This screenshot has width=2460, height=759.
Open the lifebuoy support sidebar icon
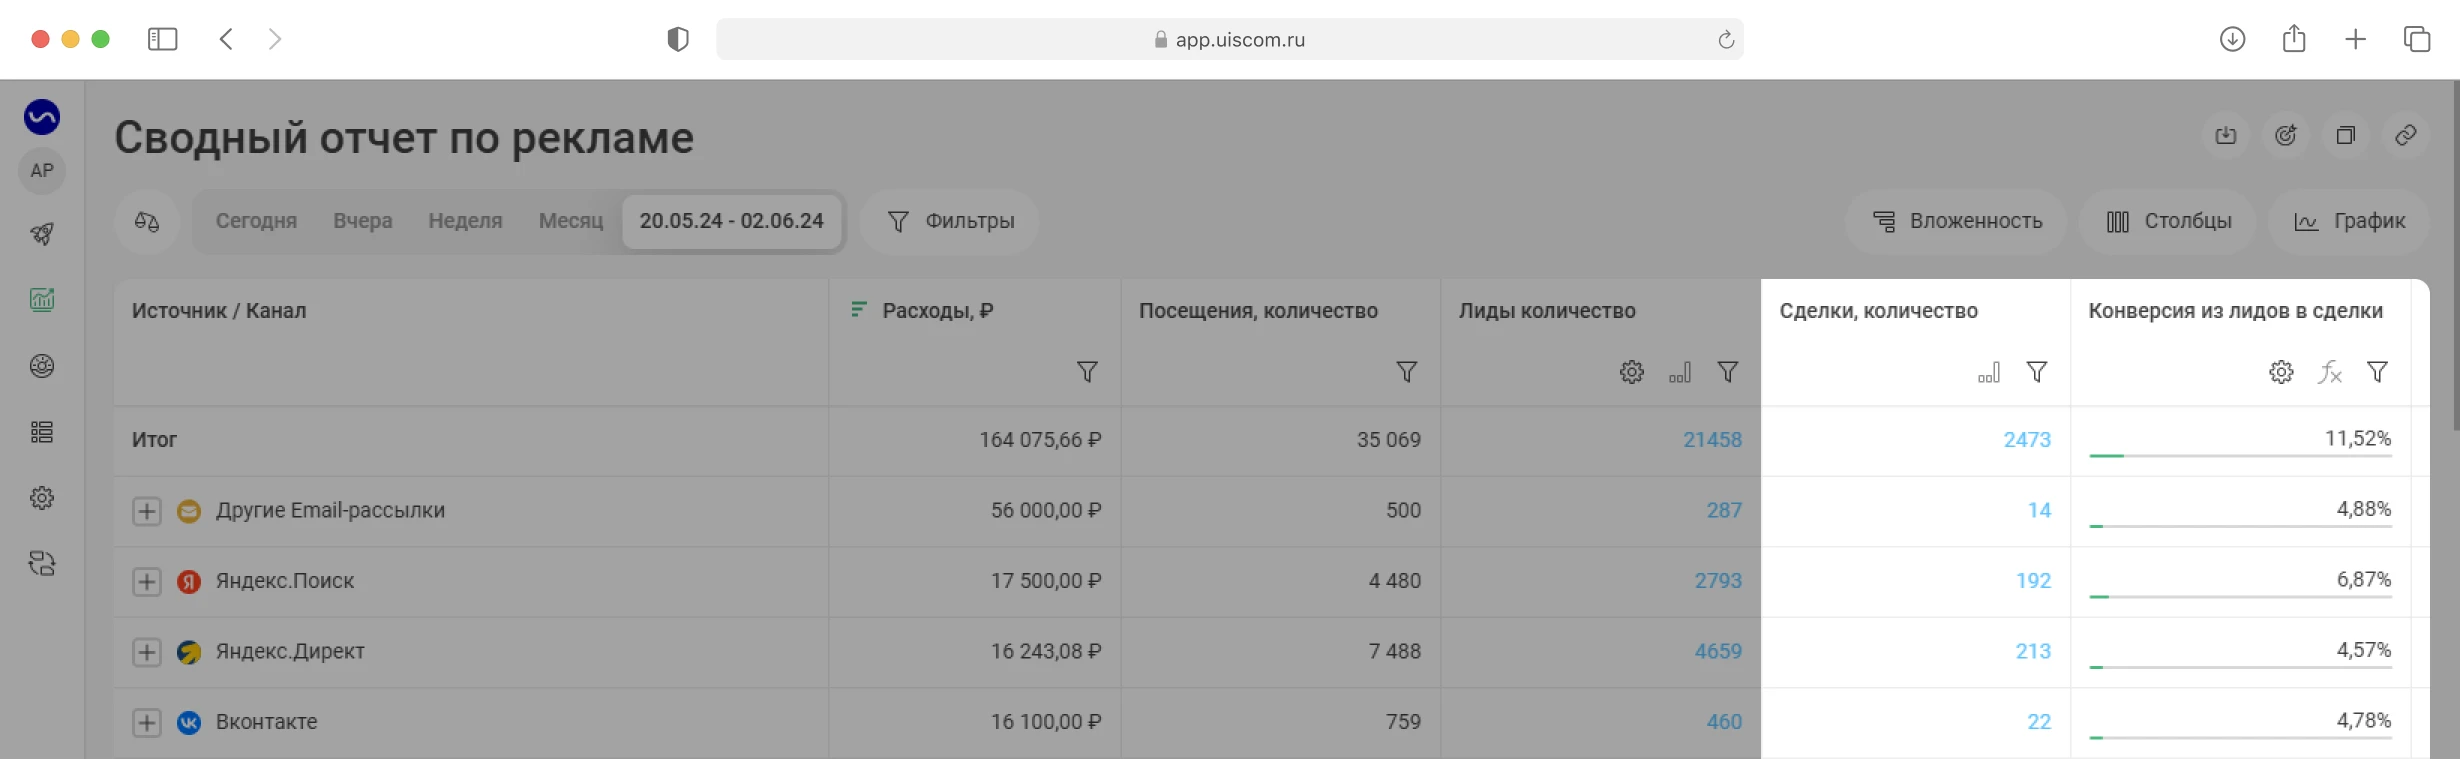pos(42,366)
